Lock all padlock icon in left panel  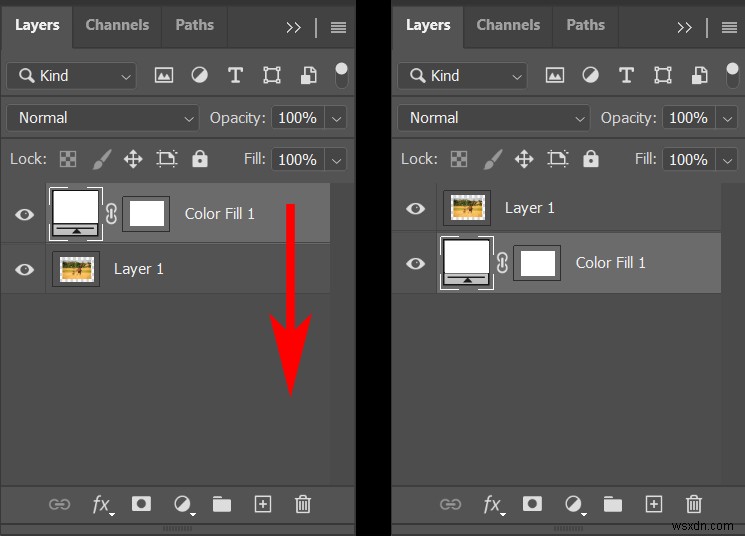(x=200, y=159)
